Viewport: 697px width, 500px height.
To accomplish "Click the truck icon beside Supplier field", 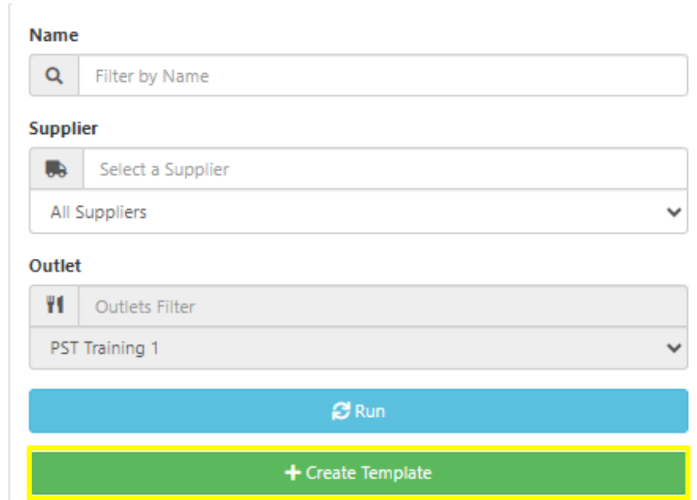I will [56, 170].
